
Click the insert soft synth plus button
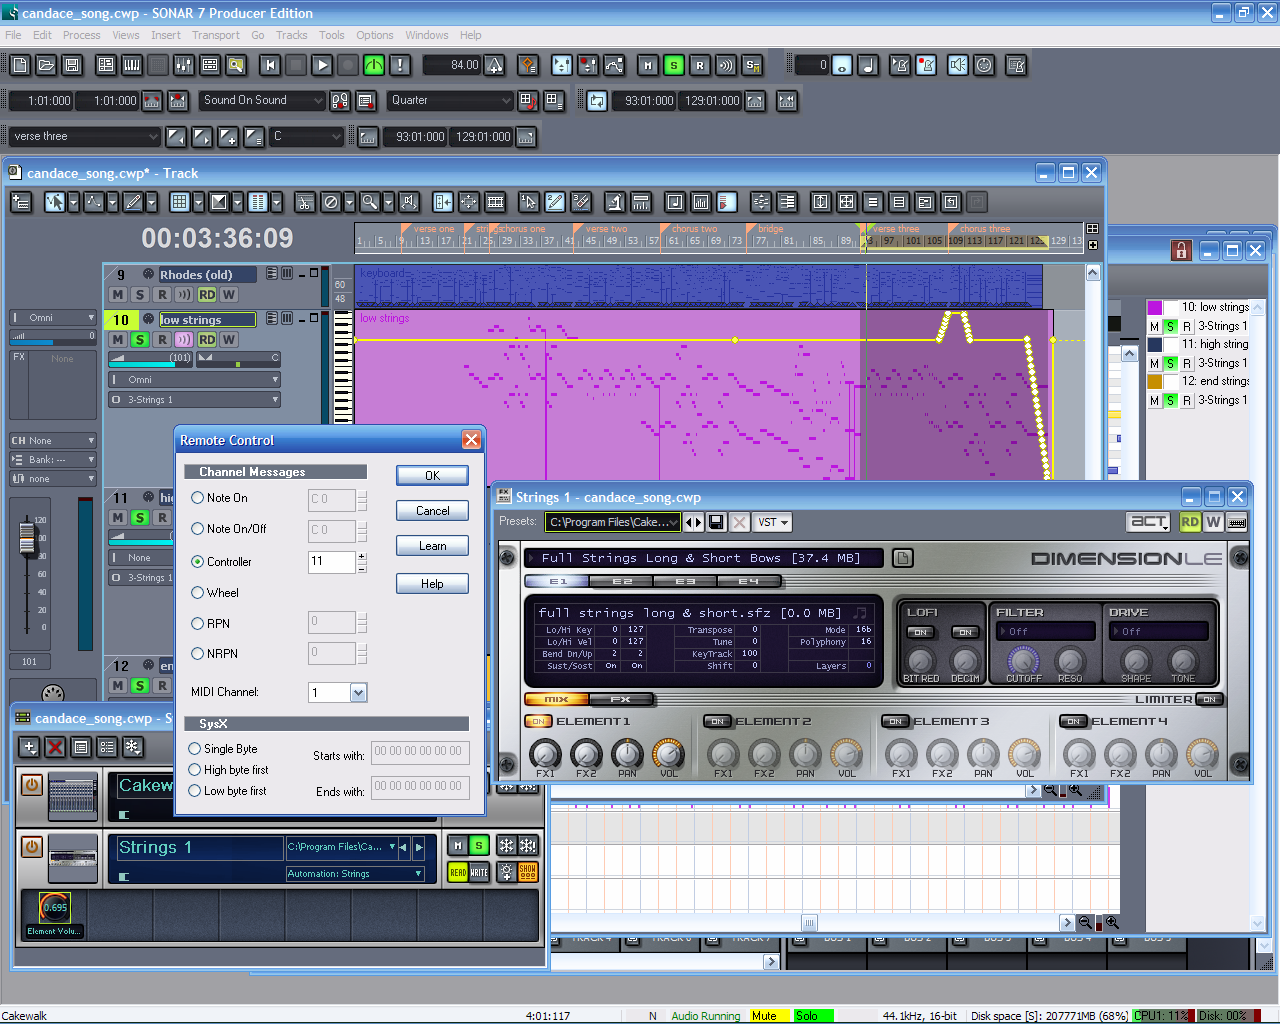point(29,747)
